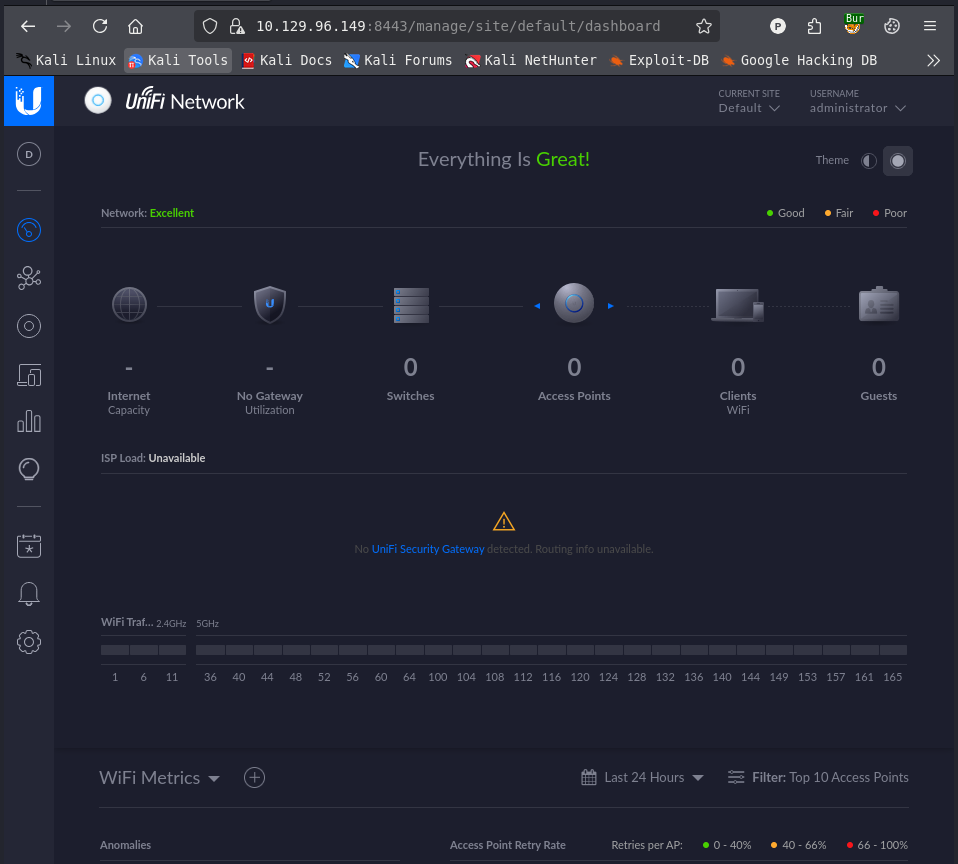Open the Exploit-DB bookmark

659,60
